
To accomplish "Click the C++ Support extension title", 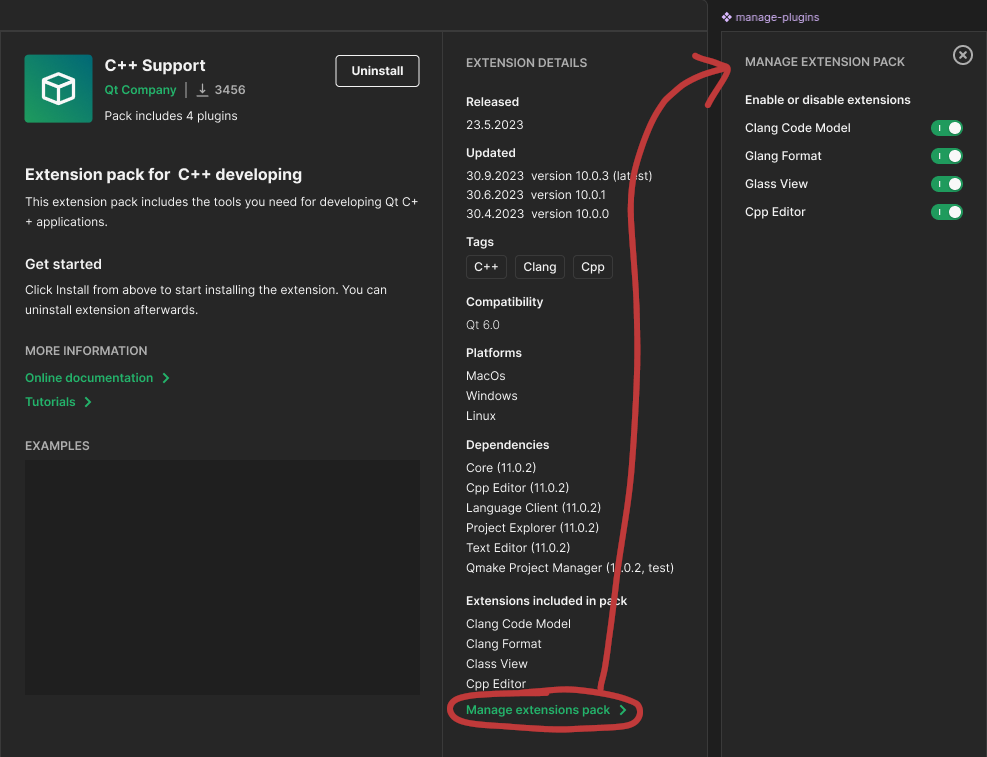I will 155,65.
